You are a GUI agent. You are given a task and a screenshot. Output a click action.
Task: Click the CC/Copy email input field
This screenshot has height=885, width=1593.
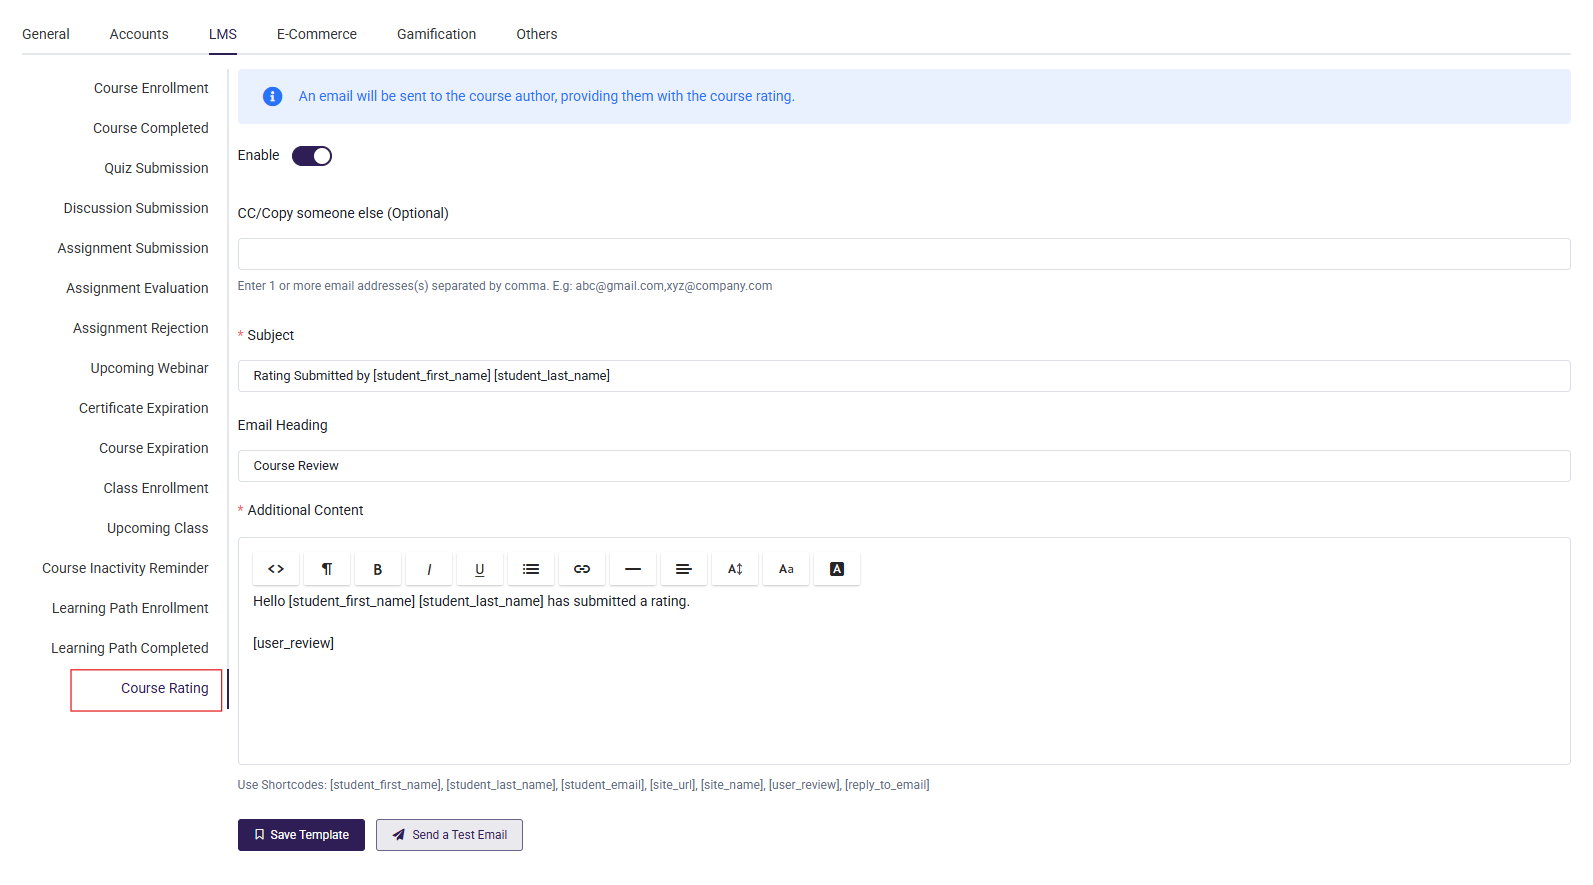[x=903, y=254]
